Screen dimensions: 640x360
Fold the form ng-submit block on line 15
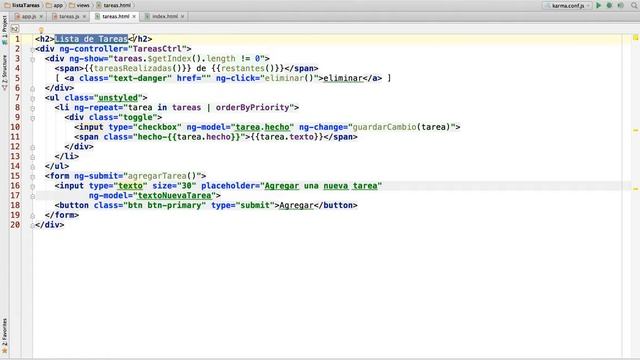[32, 177]
